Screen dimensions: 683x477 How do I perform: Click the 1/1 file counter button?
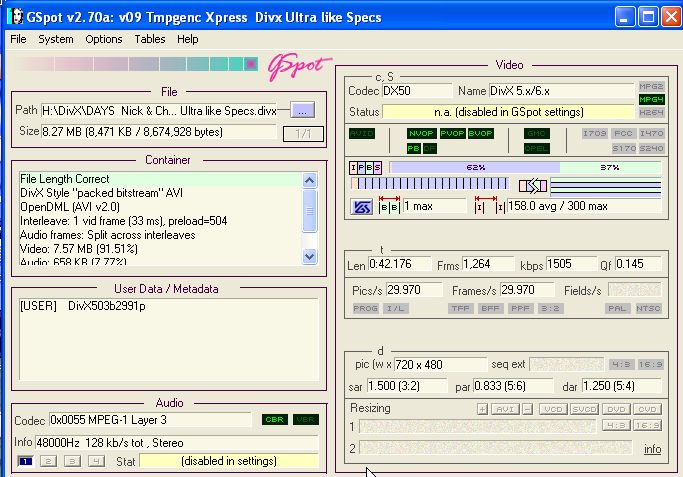303,134
